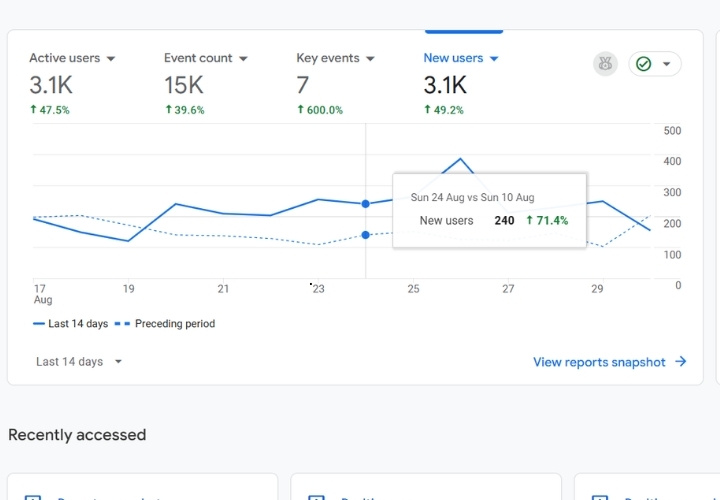720x500 pixels.
Task: Open the Last 14 days date selector
Action: pyautogui.click(x=79, y=362)
